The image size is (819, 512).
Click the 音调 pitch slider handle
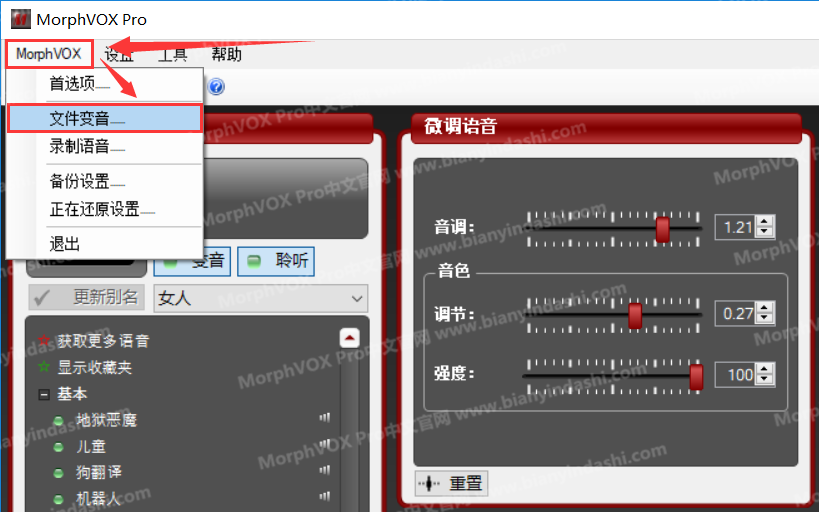(662, 229)
